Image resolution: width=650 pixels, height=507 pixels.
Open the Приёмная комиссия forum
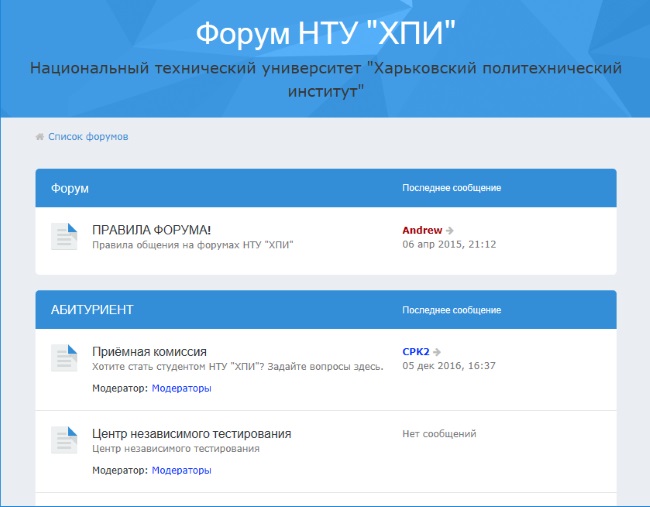click(x=149, y=352)
